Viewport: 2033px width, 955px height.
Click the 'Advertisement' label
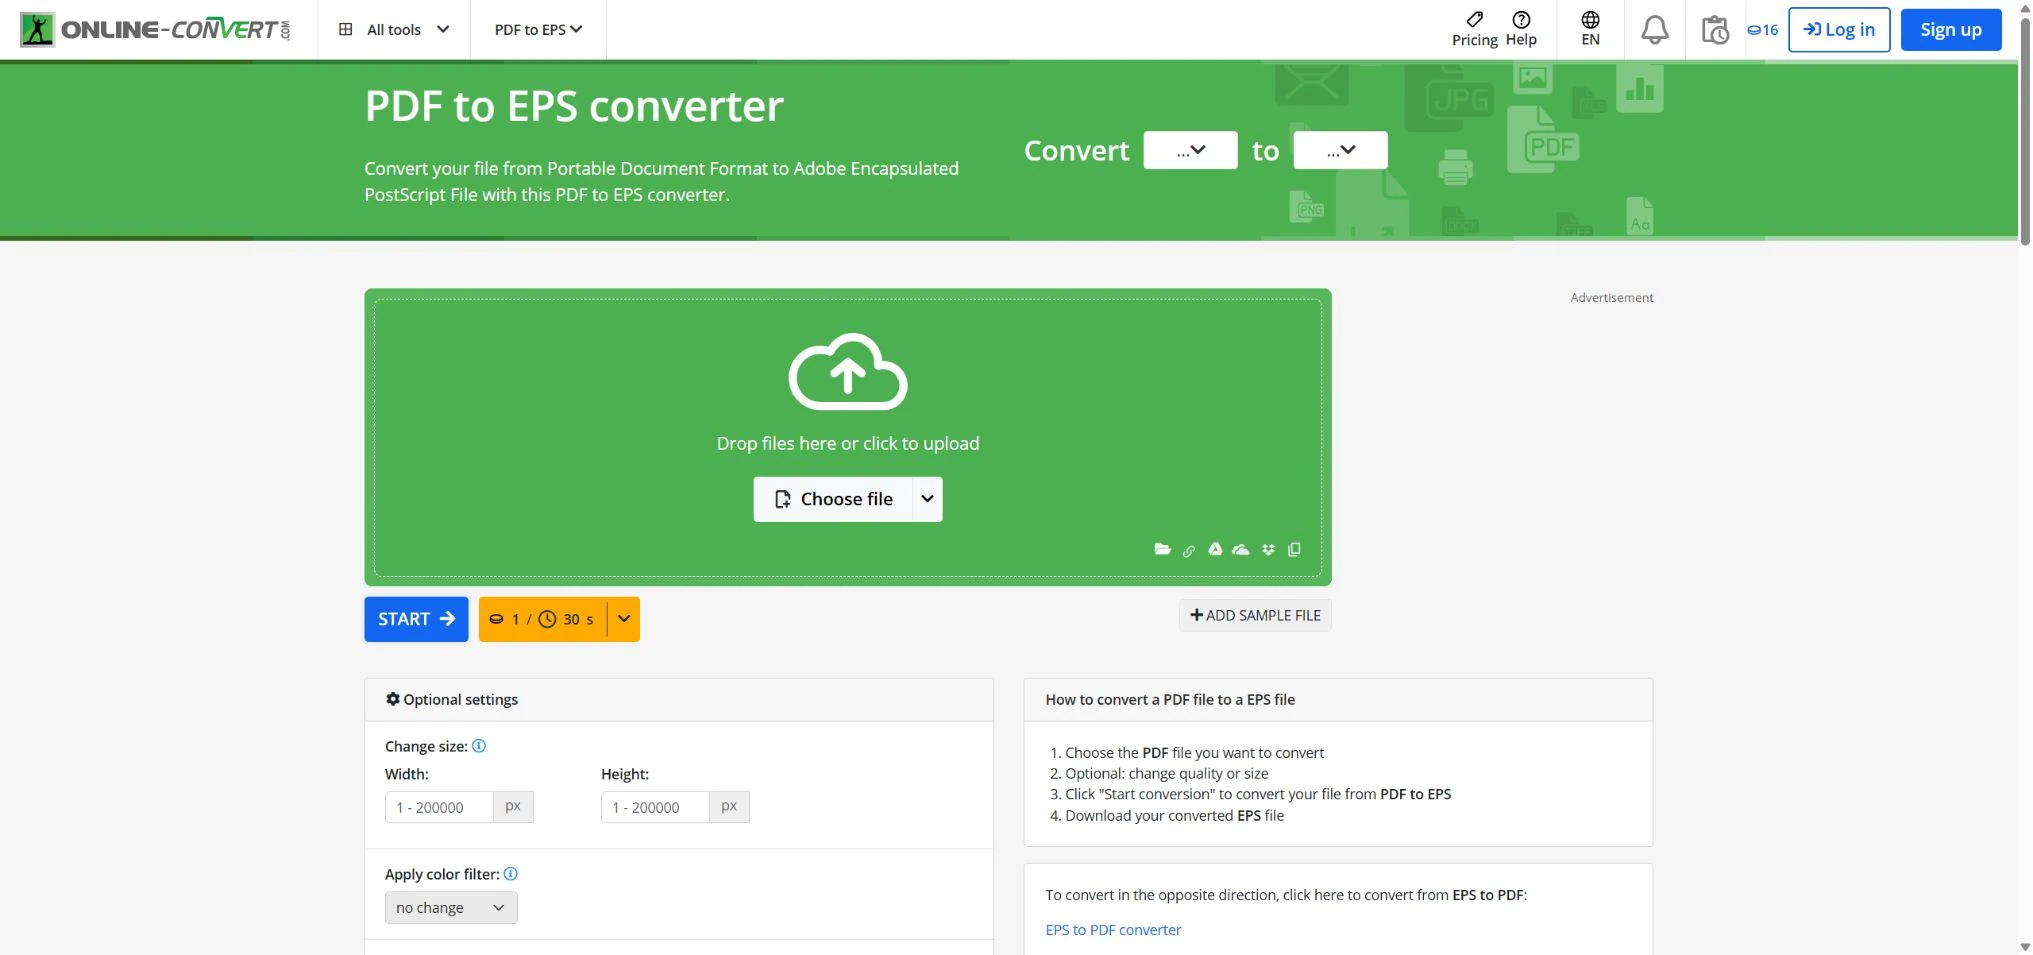[x=1612, y=298]
